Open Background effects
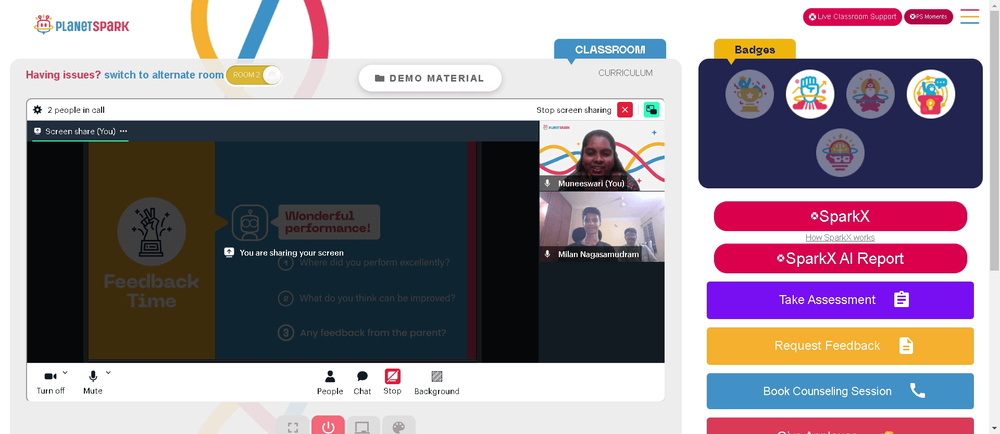This screenshot has width=1000, height=434. [x=437, y=382]
